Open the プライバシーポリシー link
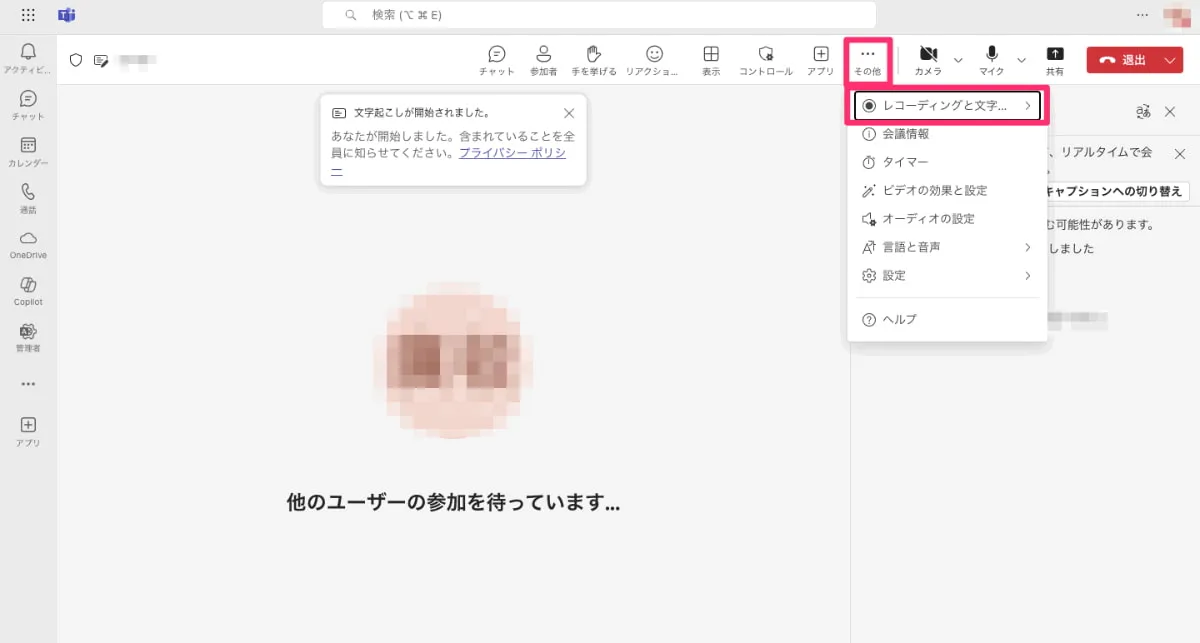 (513, 152)
